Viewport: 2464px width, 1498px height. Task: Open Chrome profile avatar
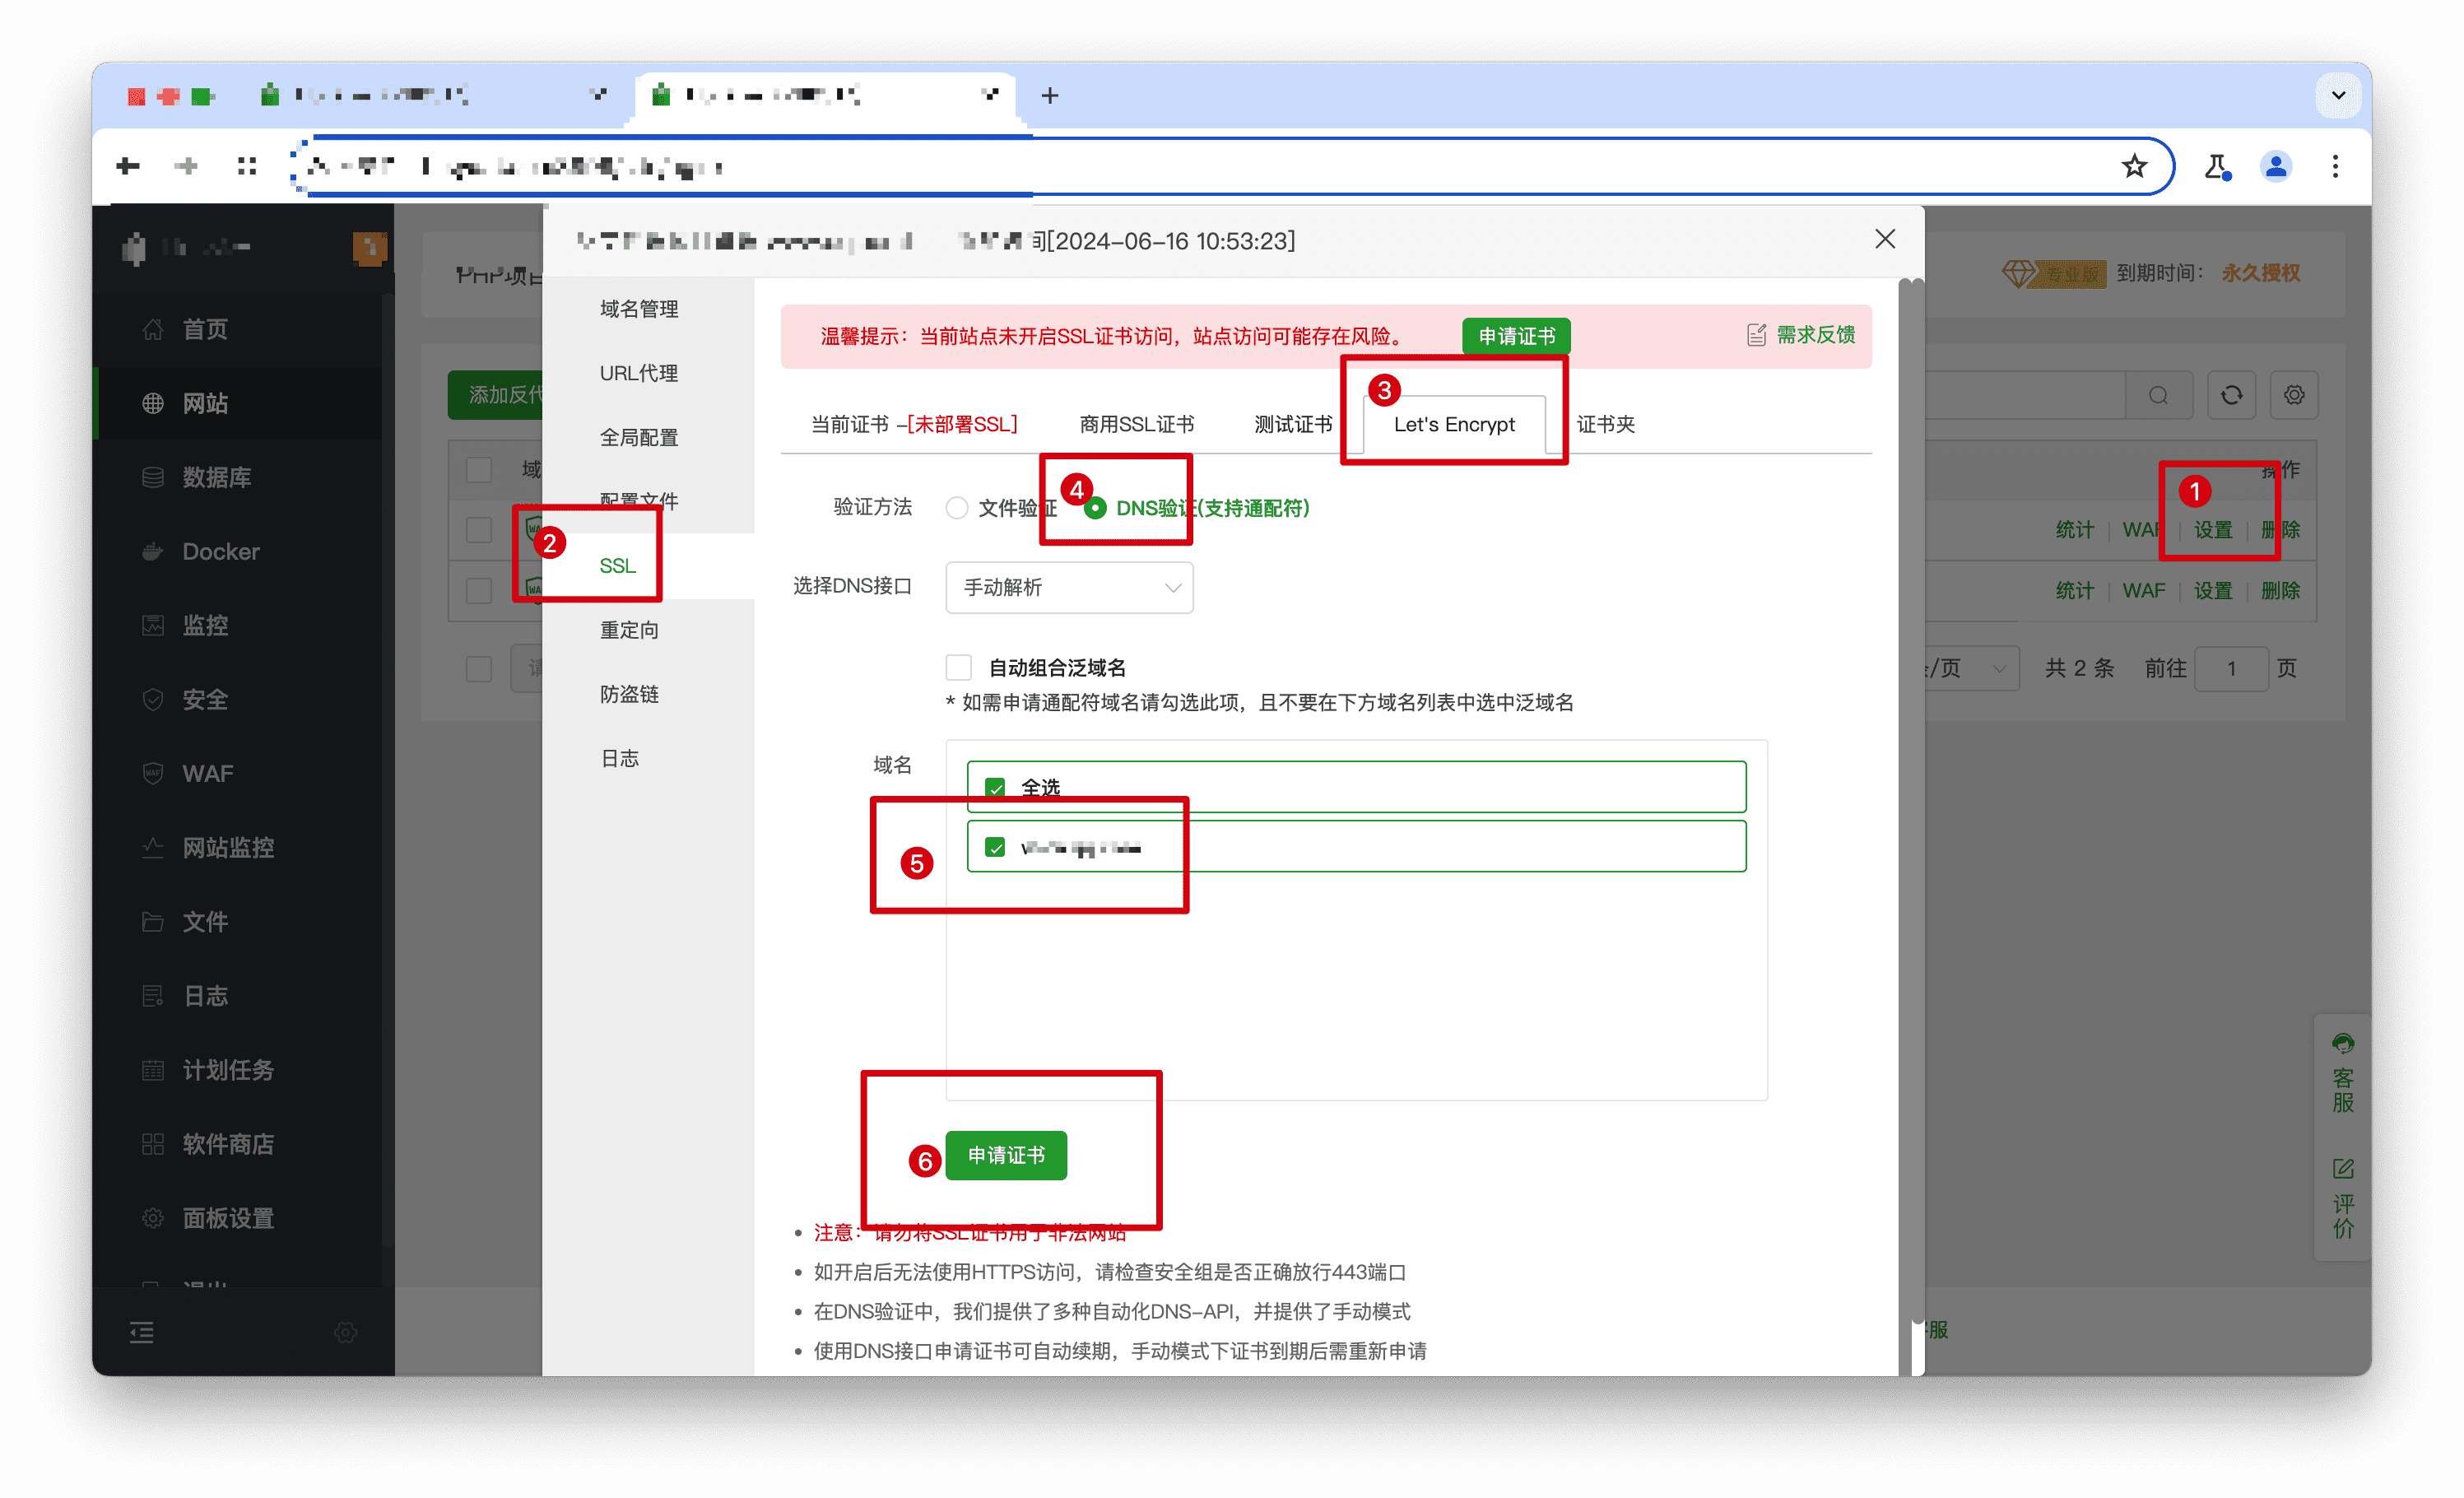pos(2276,166)
